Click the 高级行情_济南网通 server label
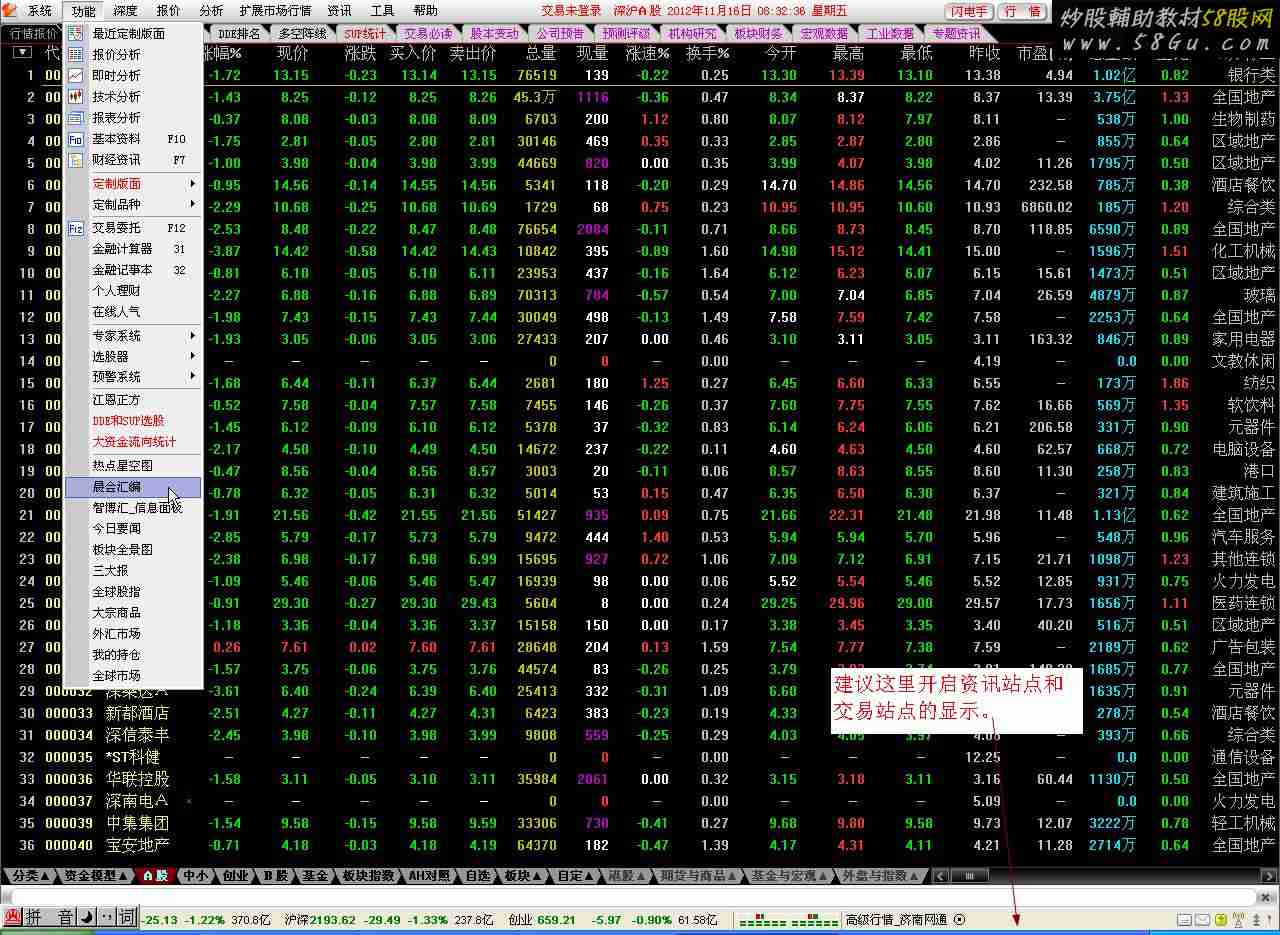This screenshot has width=1280, height=935. click(897, 919)
